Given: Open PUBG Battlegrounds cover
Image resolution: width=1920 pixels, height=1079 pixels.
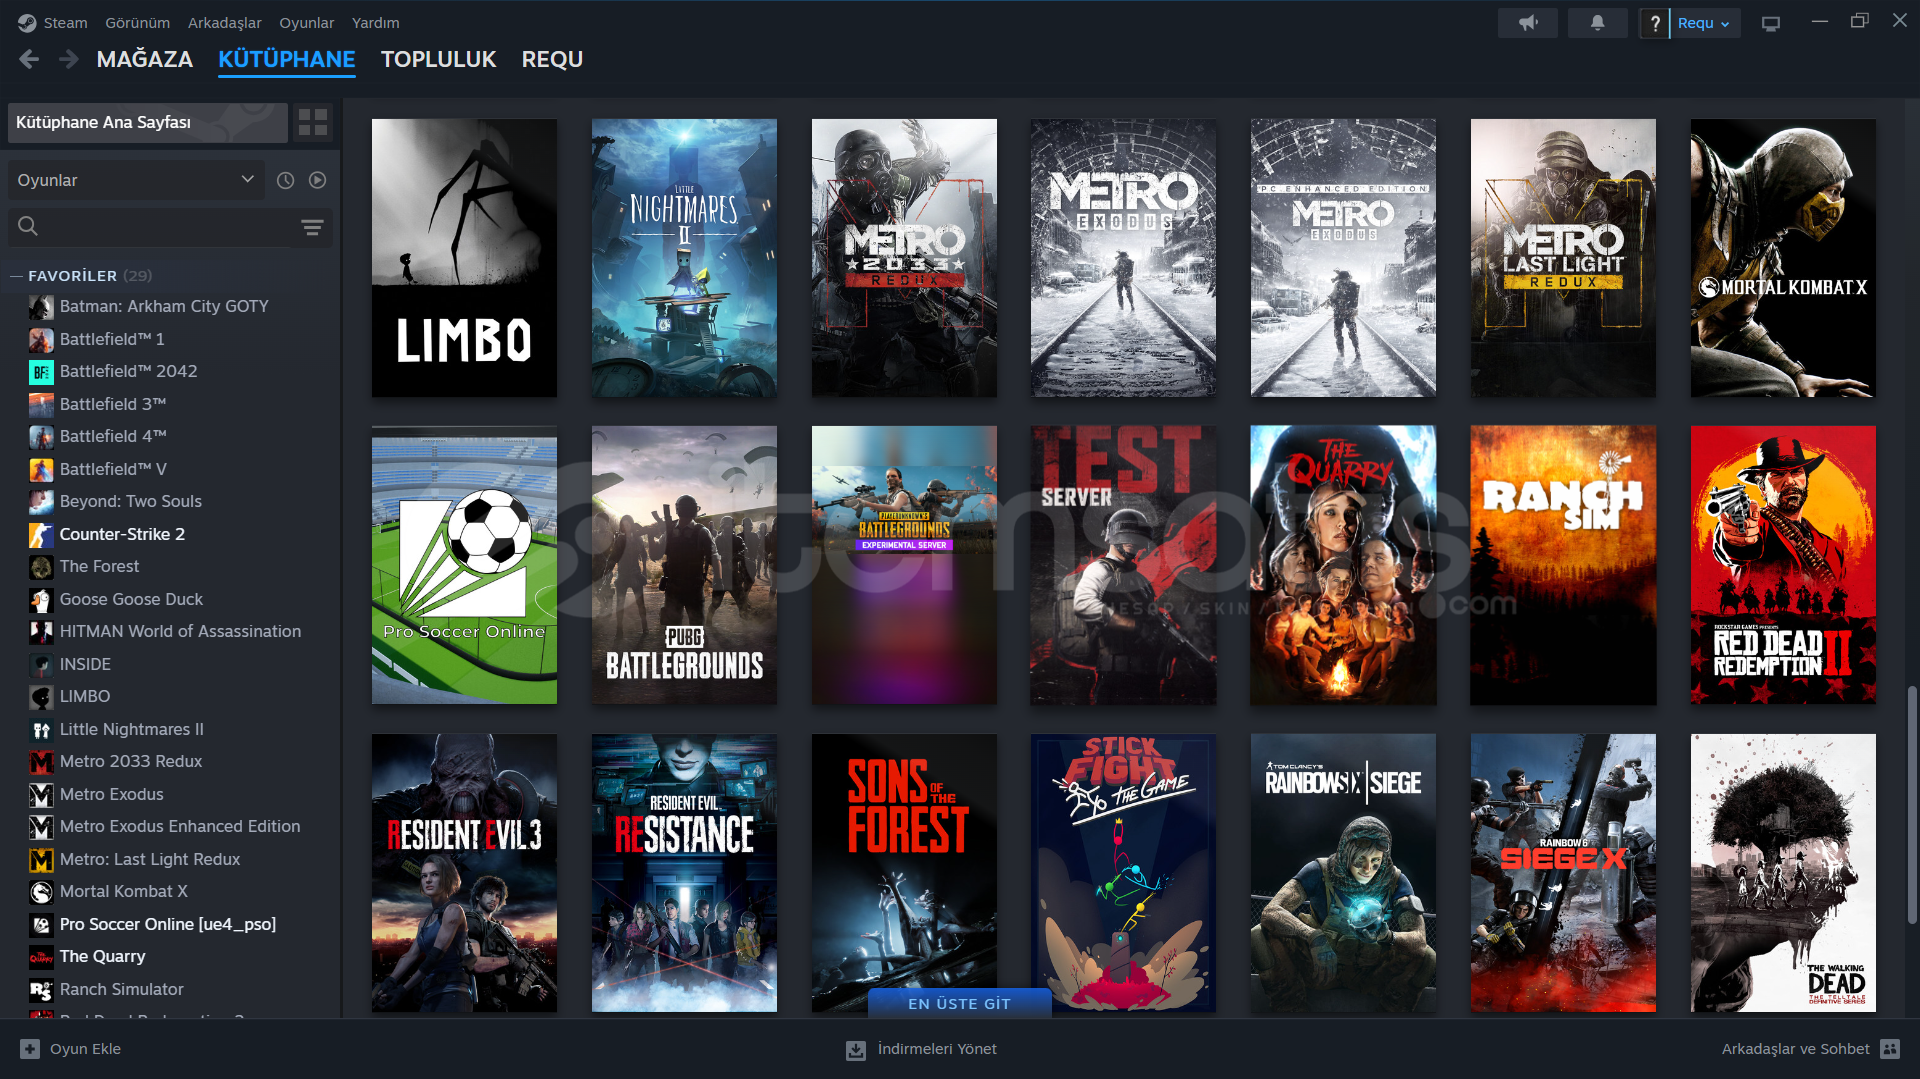Looking at the screenshot, I should click(x=684, y=565).
